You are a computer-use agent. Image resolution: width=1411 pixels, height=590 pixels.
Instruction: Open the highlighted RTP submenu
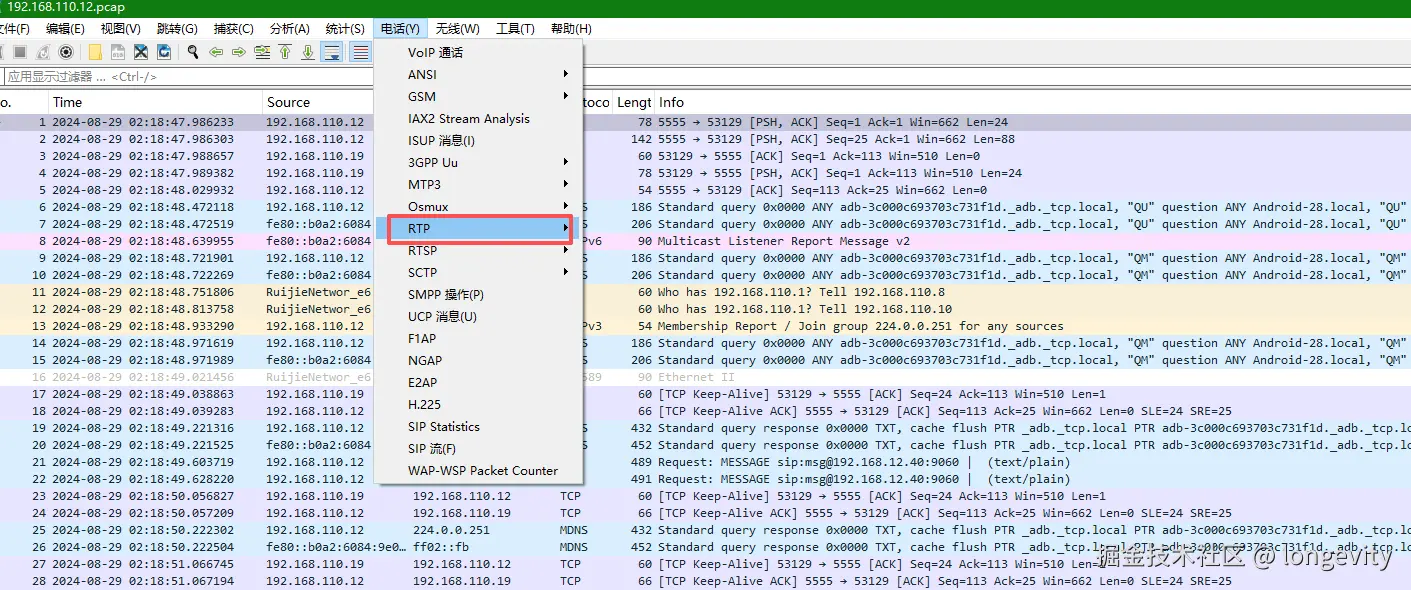click(x=480, y=229)
